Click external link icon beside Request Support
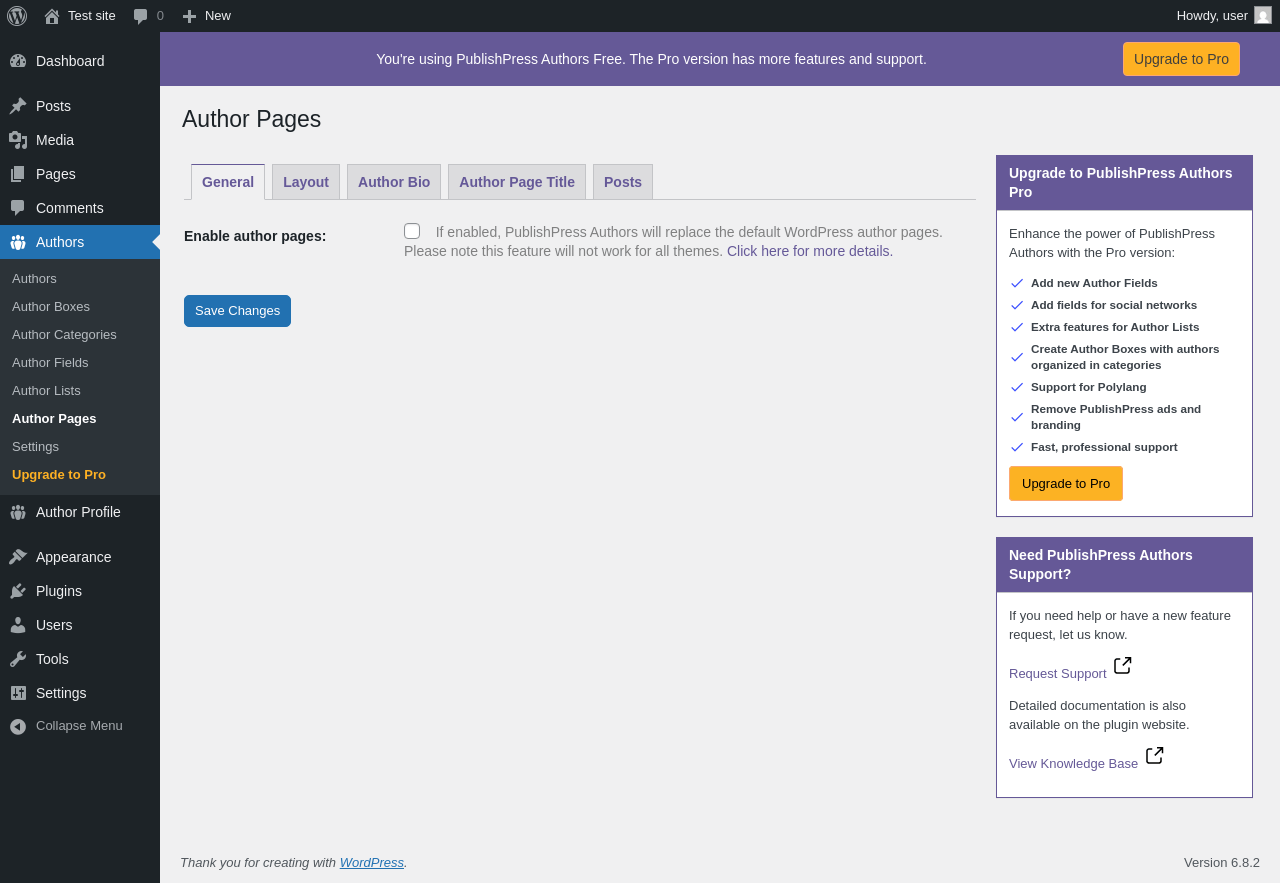 pos(1123,665)
